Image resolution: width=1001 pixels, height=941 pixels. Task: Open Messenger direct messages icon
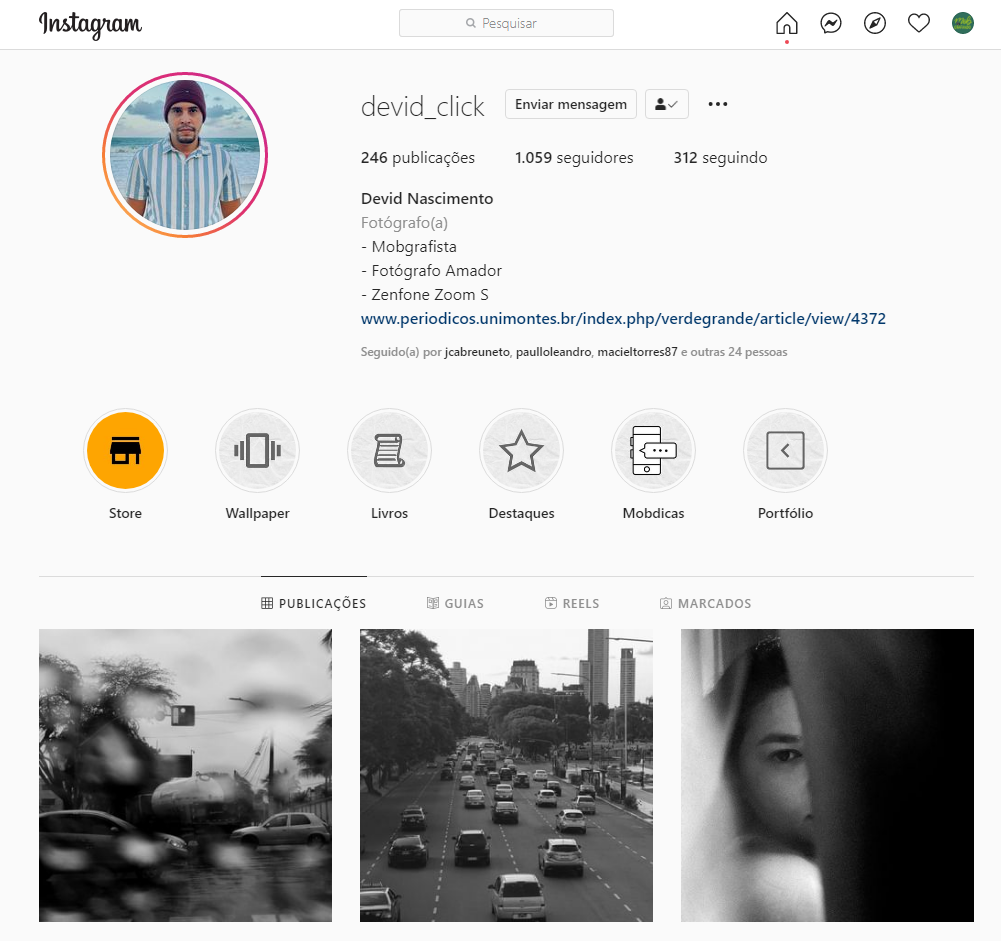point(831,22)
